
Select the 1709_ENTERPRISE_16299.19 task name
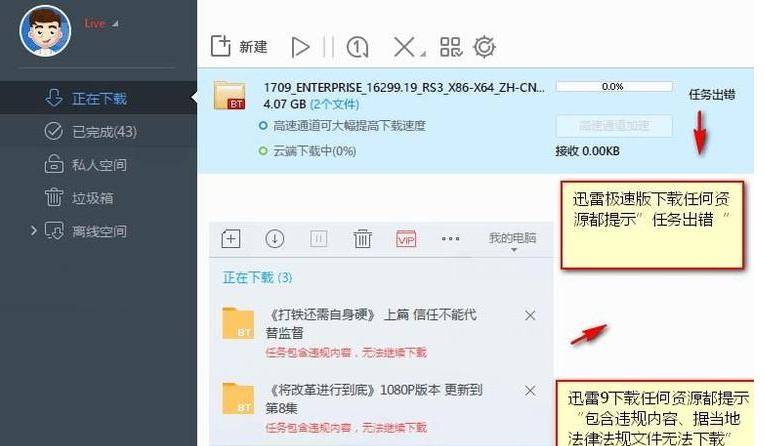pyautogui.click(x=404, y=88)
